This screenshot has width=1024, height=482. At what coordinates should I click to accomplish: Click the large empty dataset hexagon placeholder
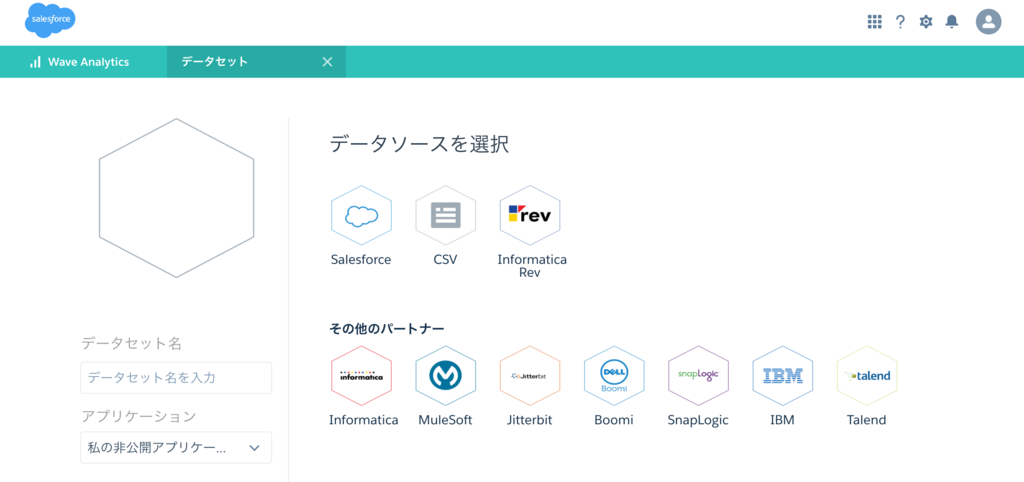pos(176,198)
